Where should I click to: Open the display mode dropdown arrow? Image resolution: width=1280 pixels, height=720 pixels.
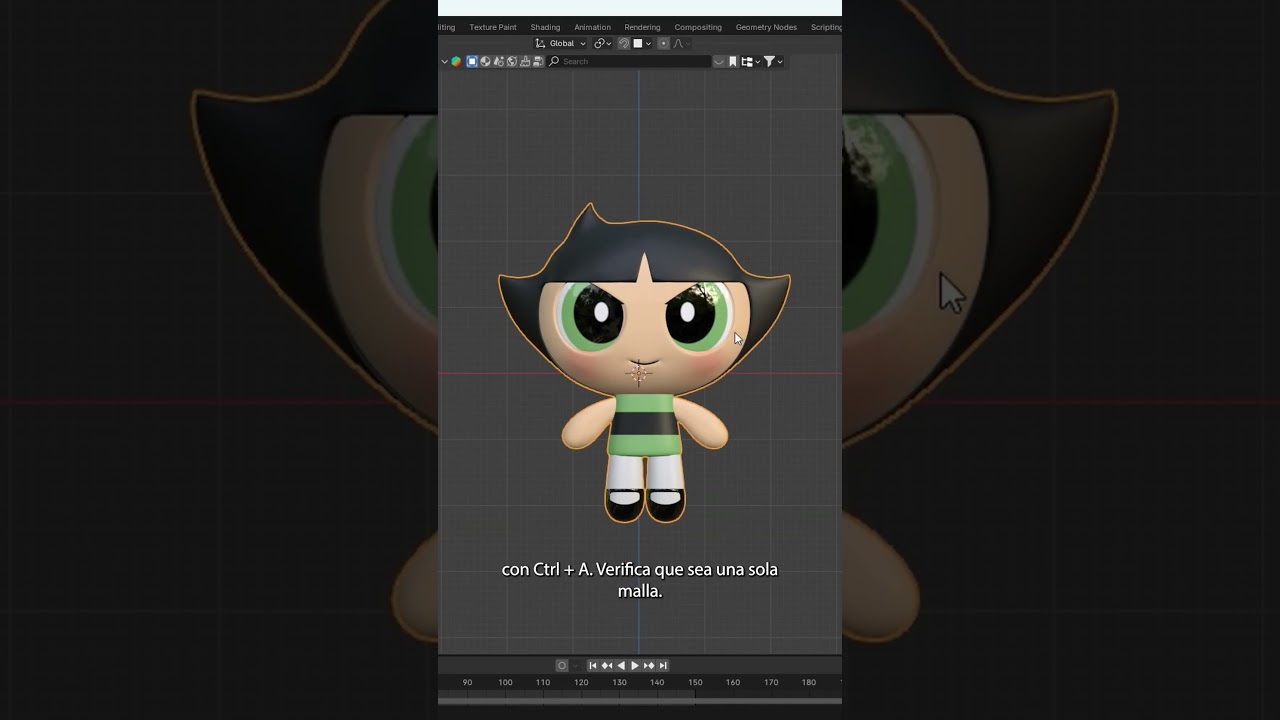pyautogui.click(x=758, y=61)
